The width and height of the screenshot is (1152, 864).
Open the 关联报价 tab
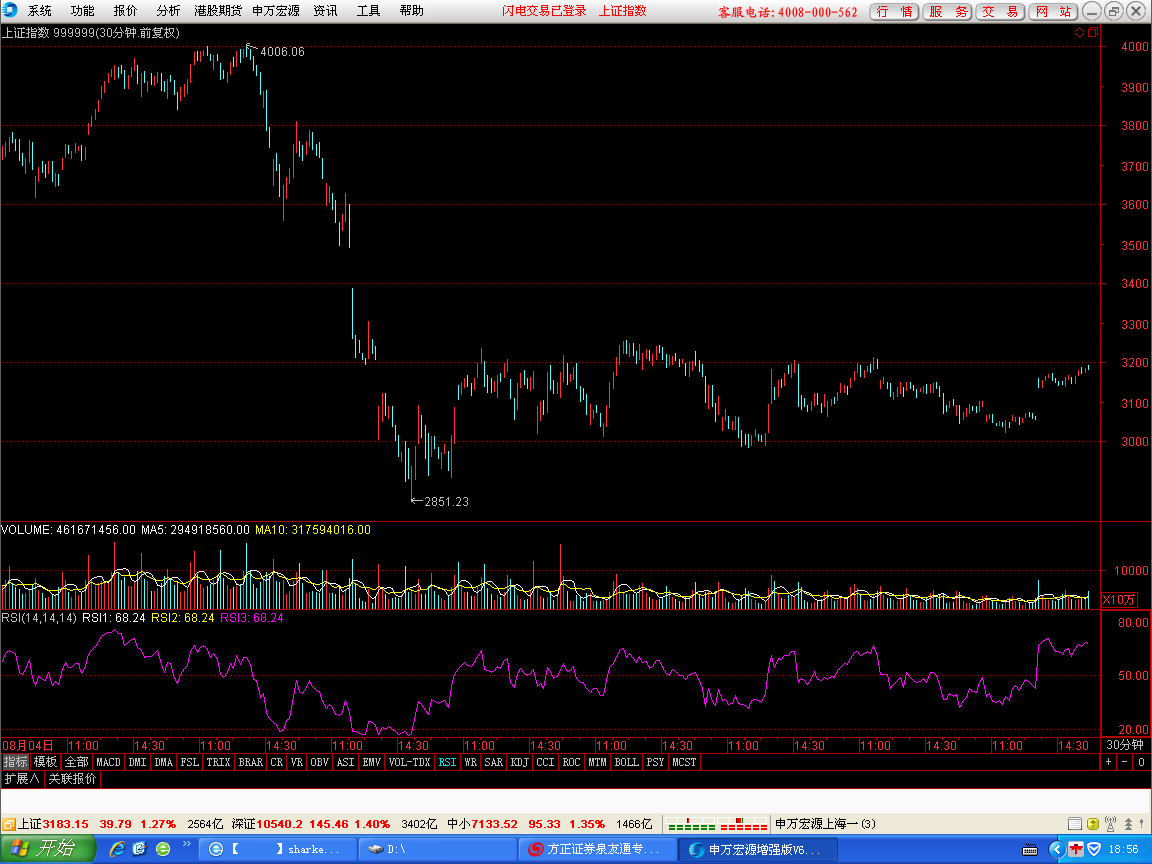pyautogui.click(x=72, y=779)
